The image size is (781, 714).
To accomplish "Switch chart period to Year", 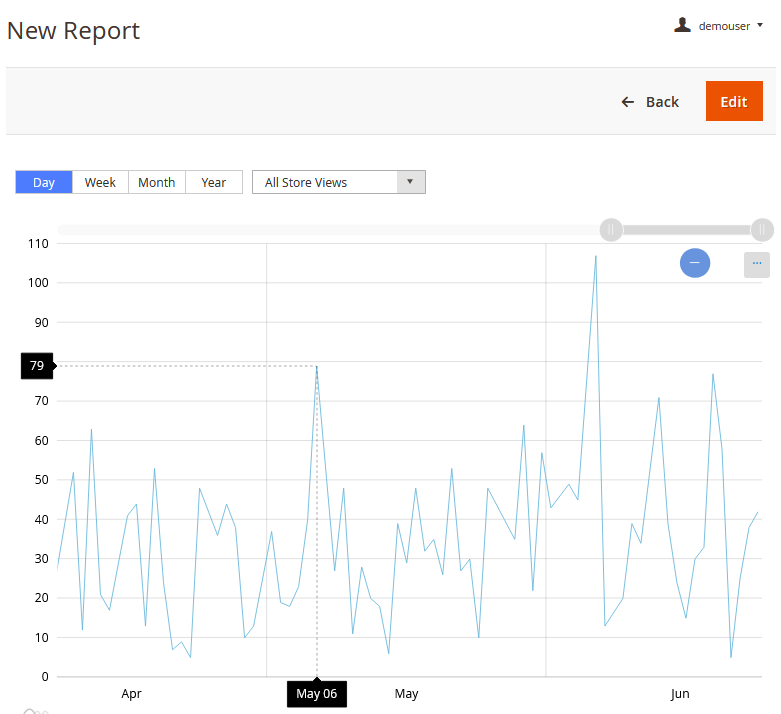I will [213, 182].
